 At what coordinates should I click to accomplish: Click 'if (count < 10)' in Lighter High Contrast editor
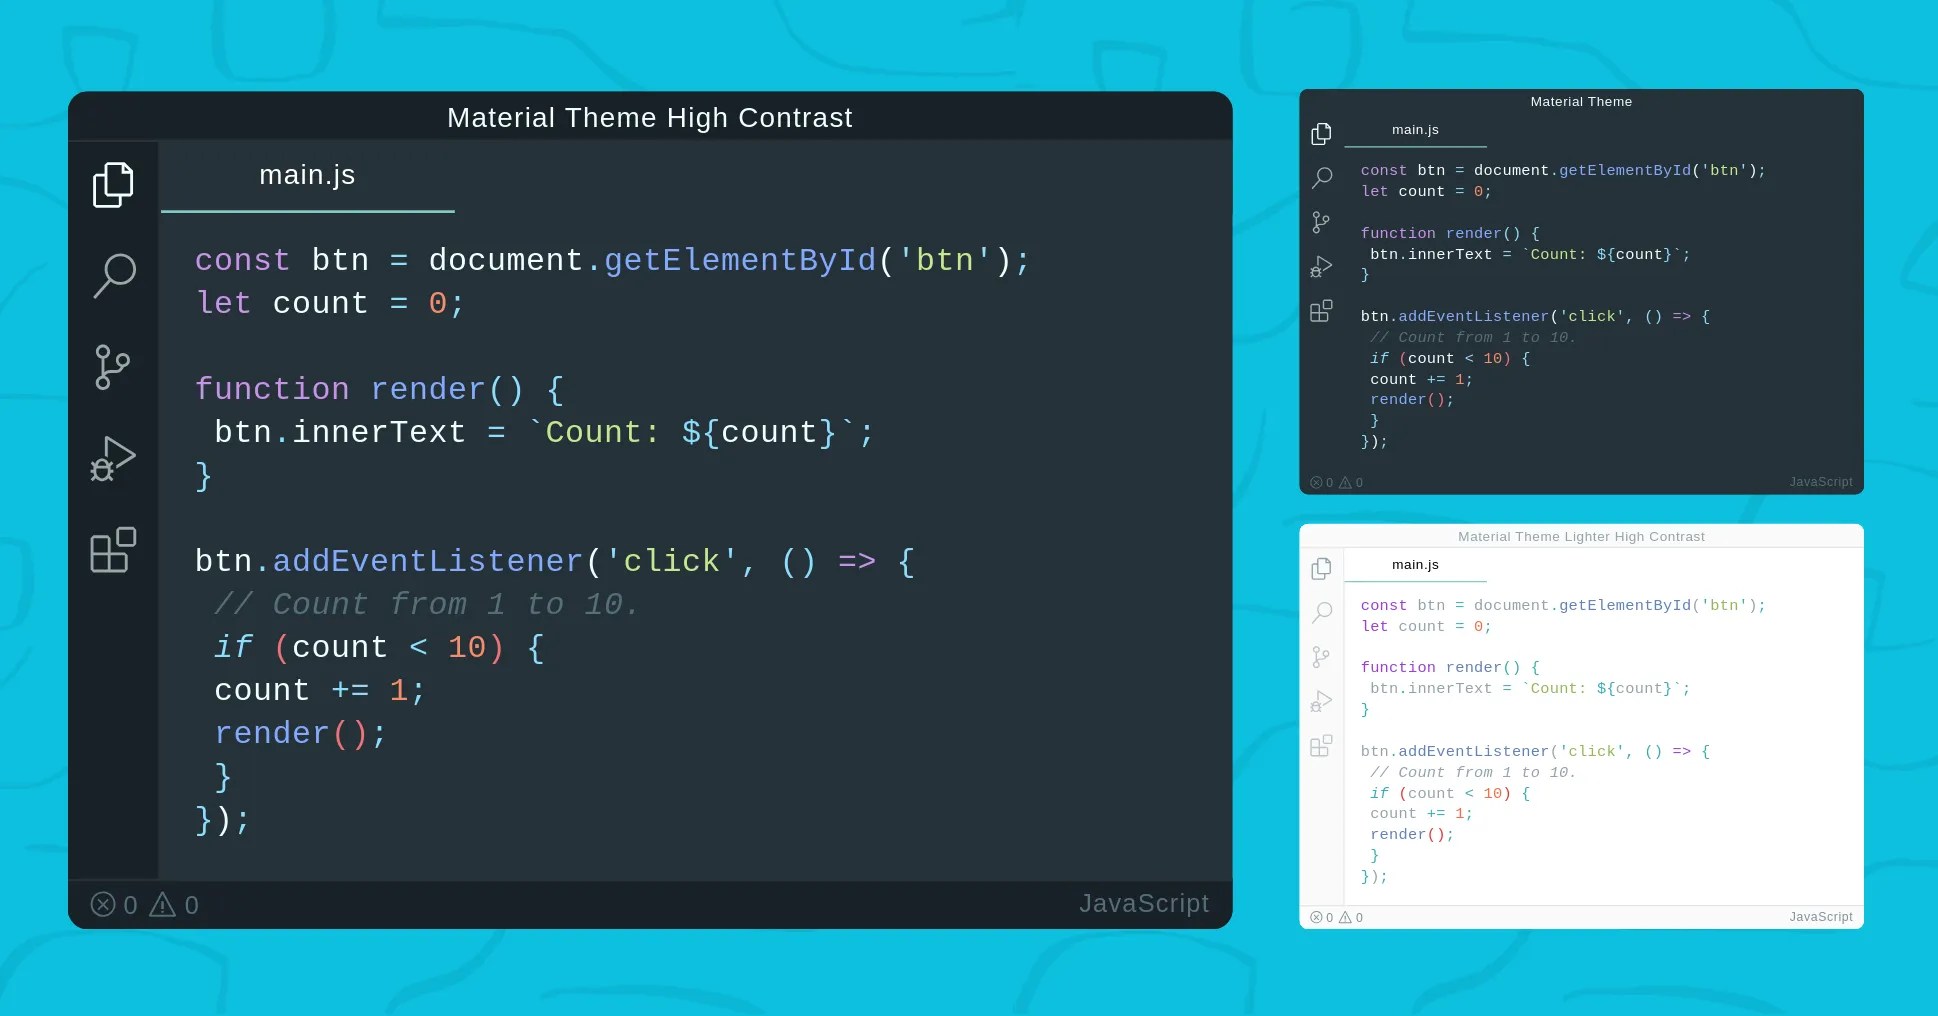1450,794
